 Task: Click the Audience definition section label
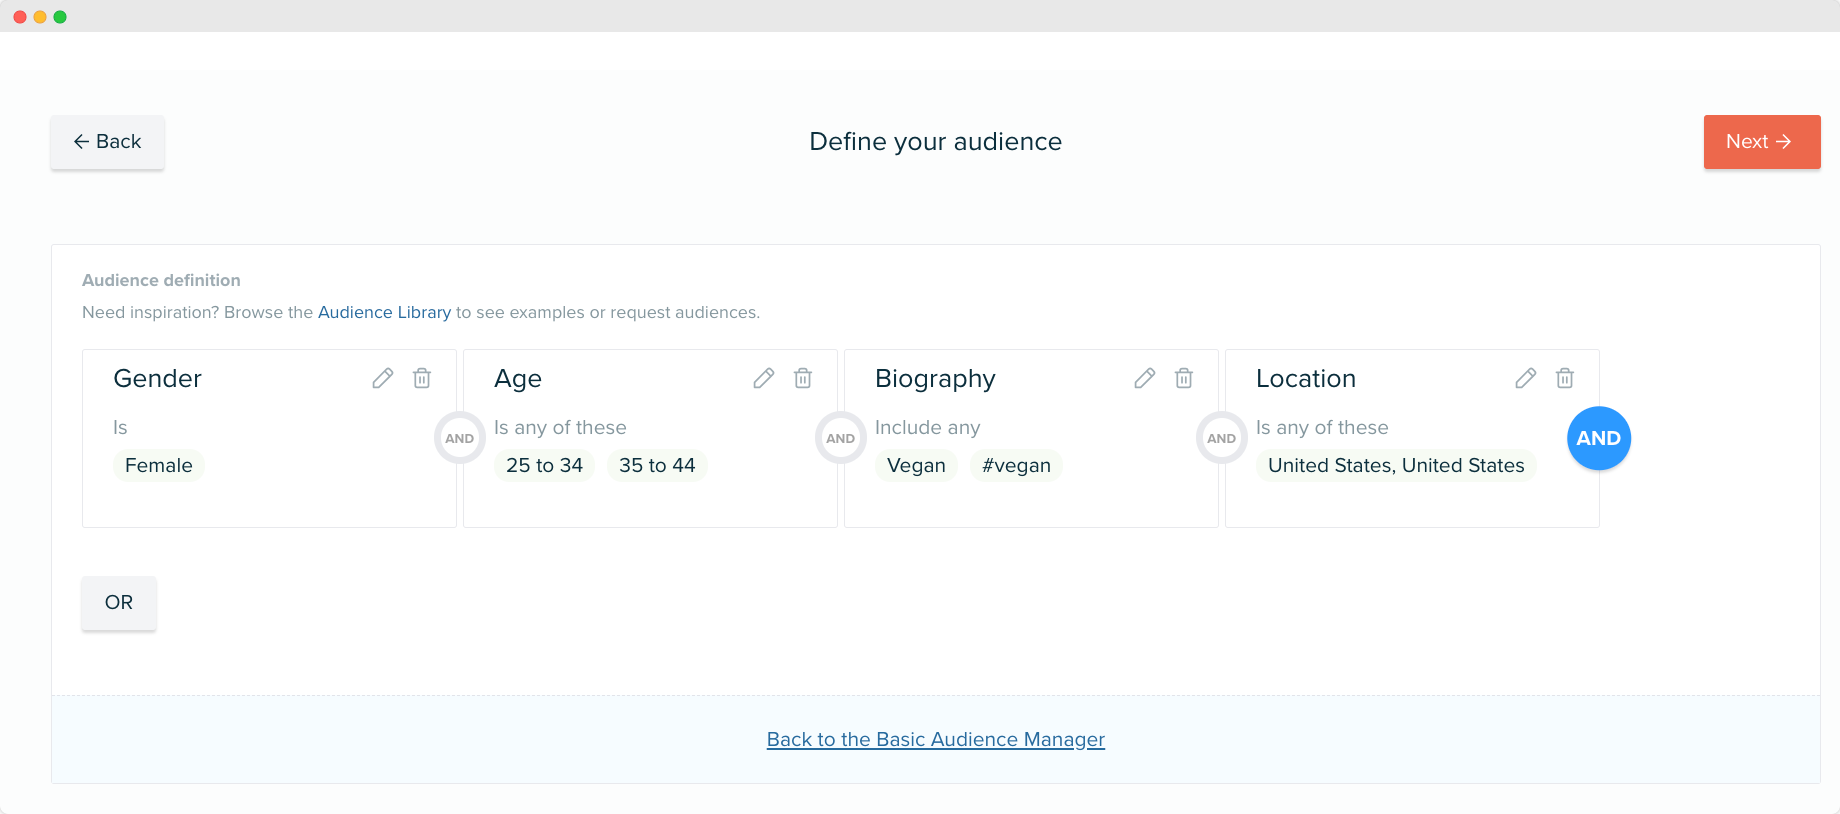[x=161, y=280]
